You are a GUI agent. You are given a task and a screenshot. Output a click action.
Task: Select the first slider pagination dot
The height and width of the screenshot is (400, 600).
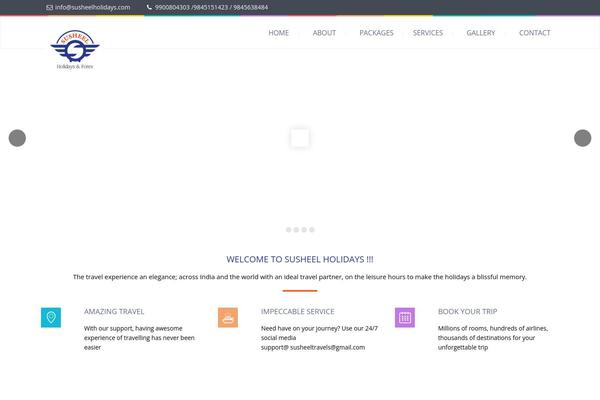[289, 230]
